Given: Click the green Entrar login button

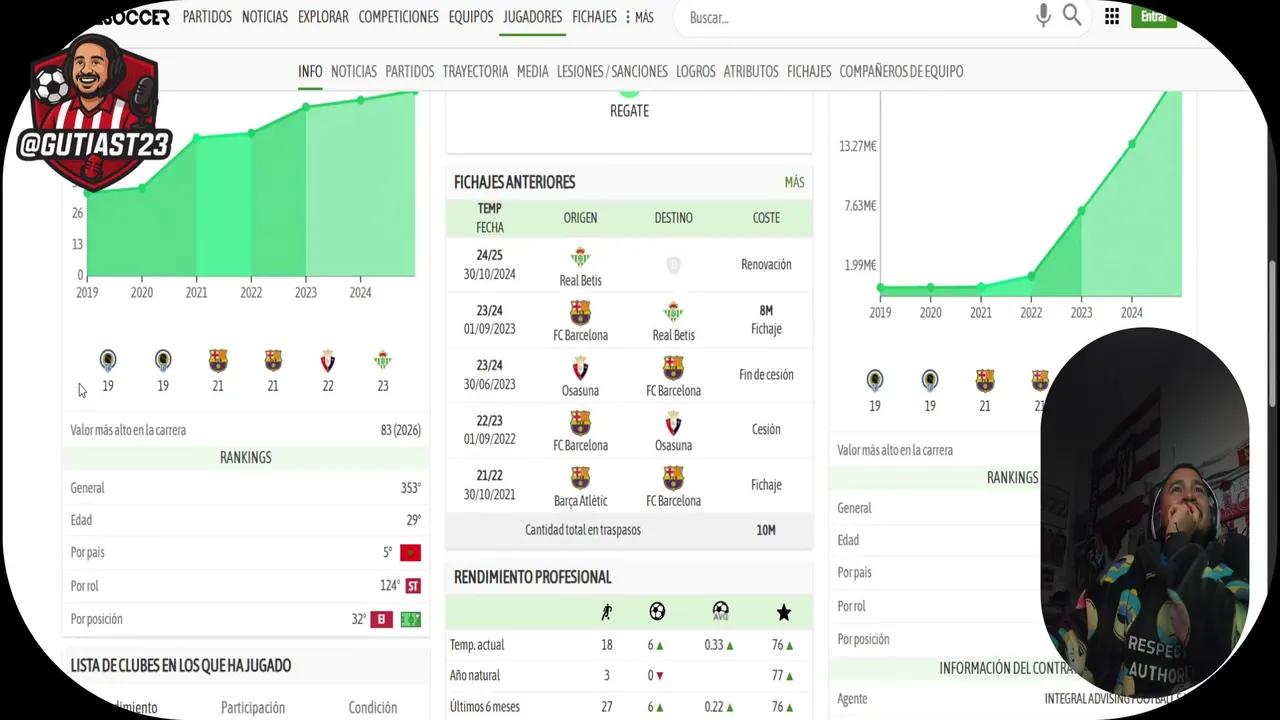Looking at the screenshot, I should coord(1153,16).
